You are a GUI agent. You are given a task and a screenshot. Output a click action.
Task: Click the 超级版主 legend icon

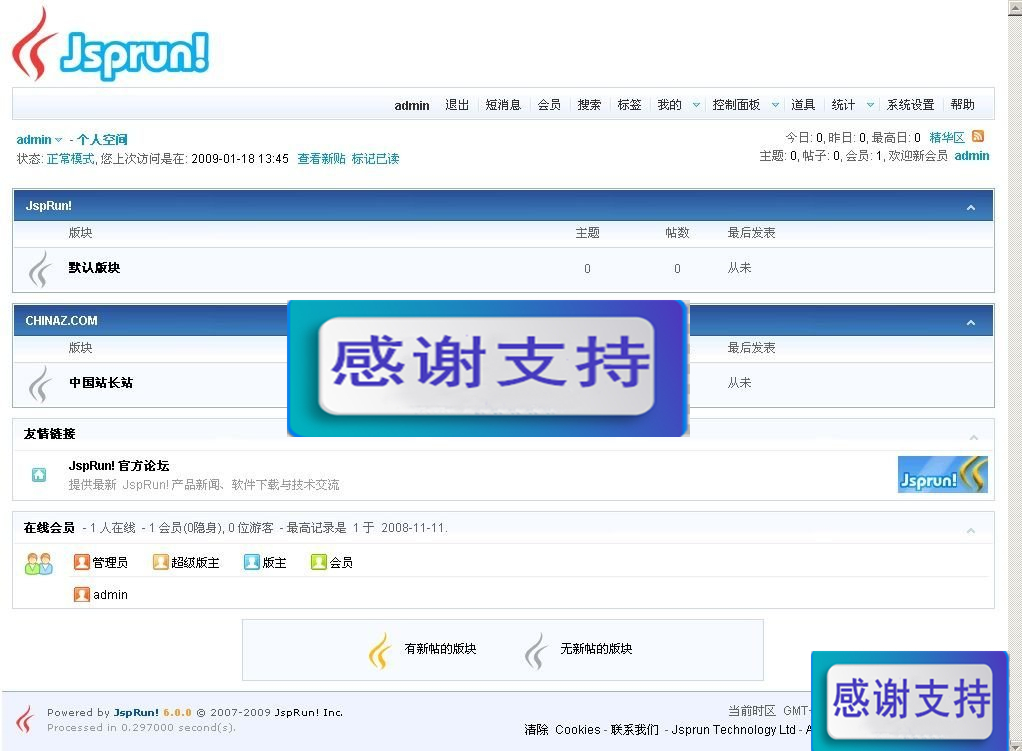point(160,562)
